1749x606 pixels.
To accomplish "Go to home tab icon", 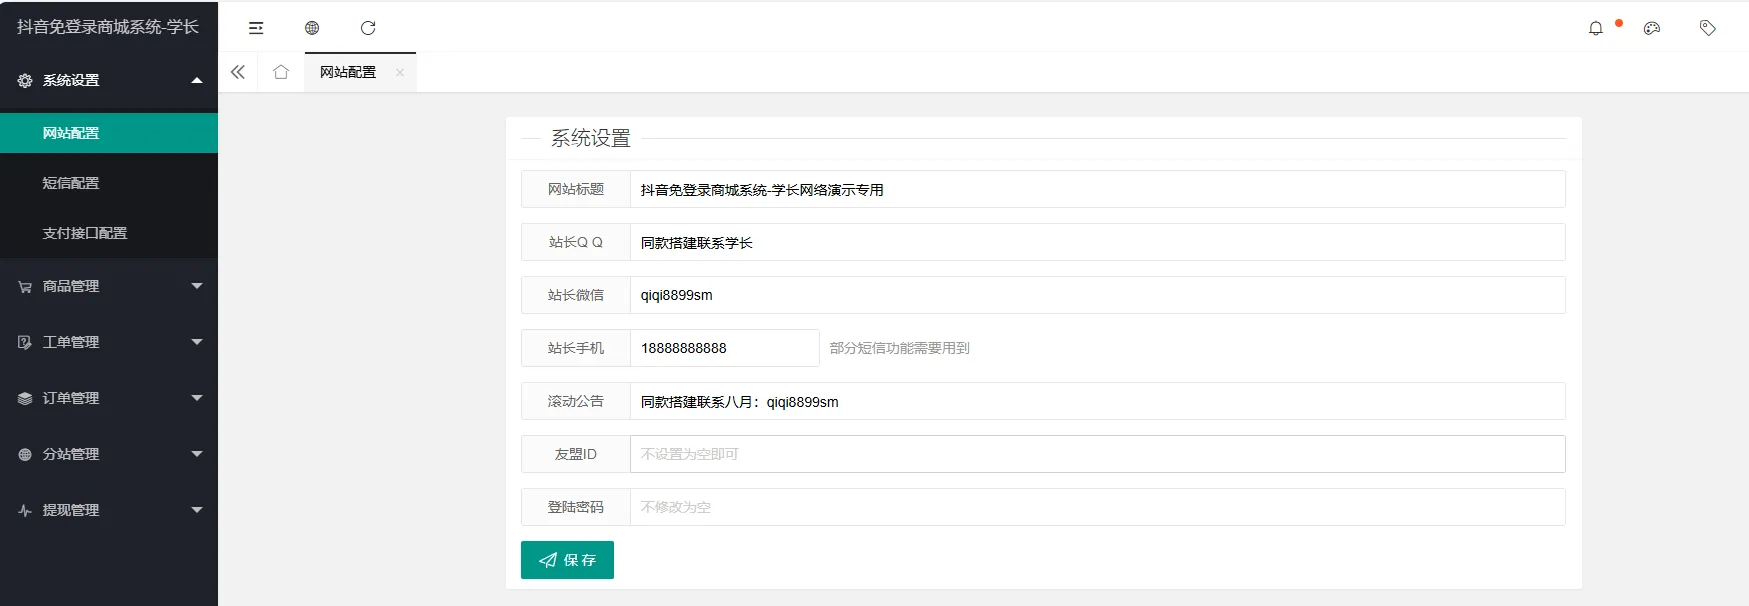I will tap(281, 72).
